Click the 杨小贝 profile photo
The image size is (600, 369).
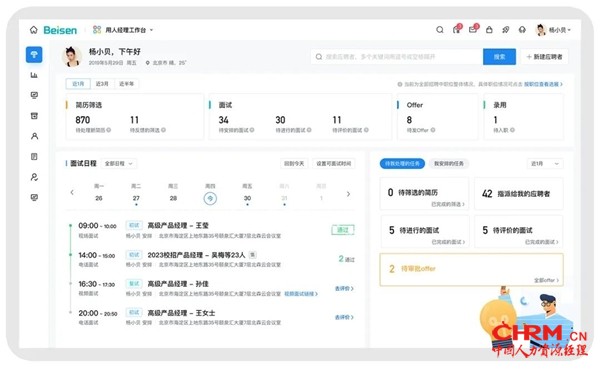coord(72,56)
